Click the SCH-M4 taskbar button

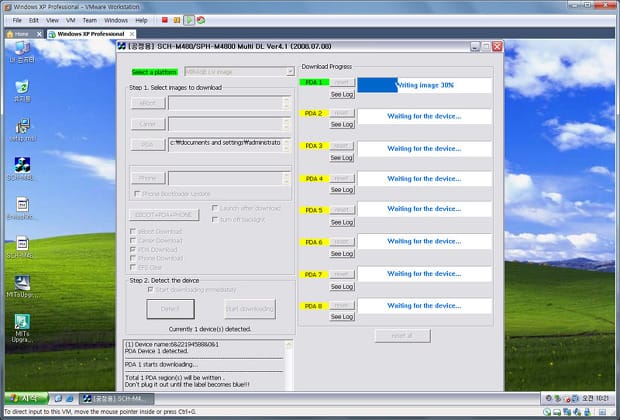[x=117, y=398]
